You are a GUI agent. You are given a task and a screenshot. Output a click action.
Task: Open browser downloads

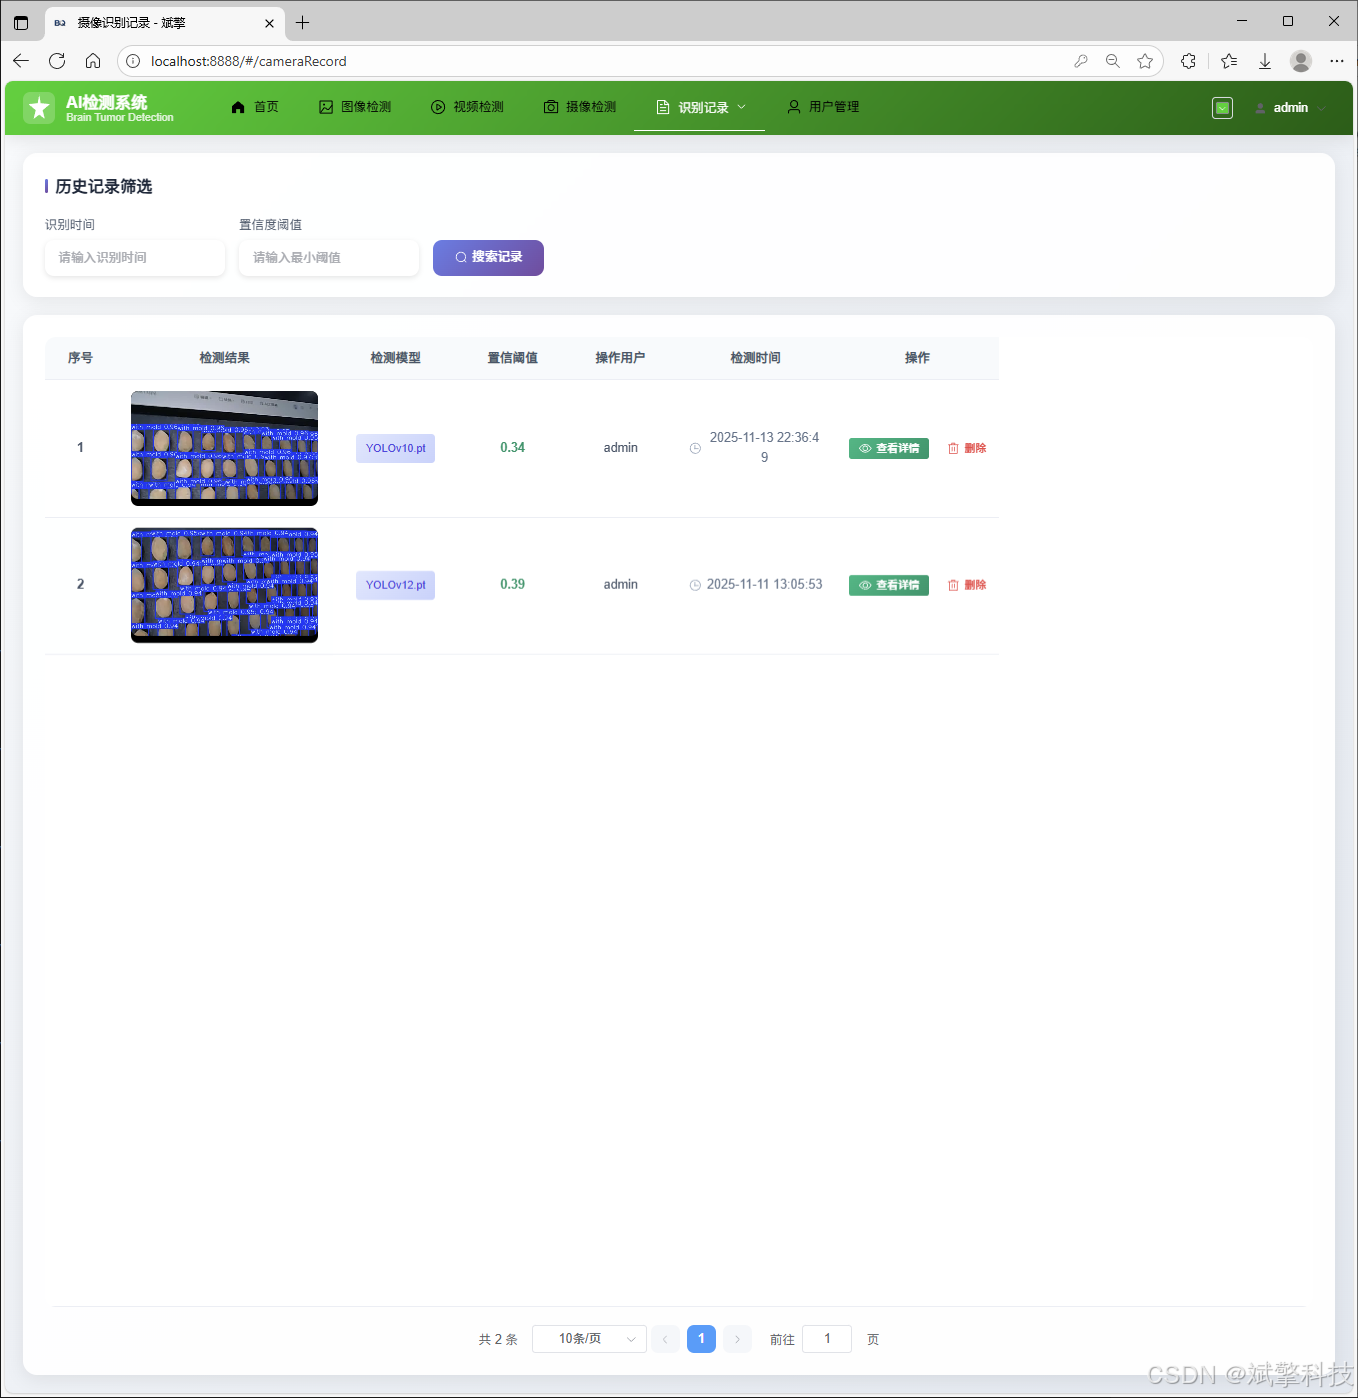point(1265,61)
